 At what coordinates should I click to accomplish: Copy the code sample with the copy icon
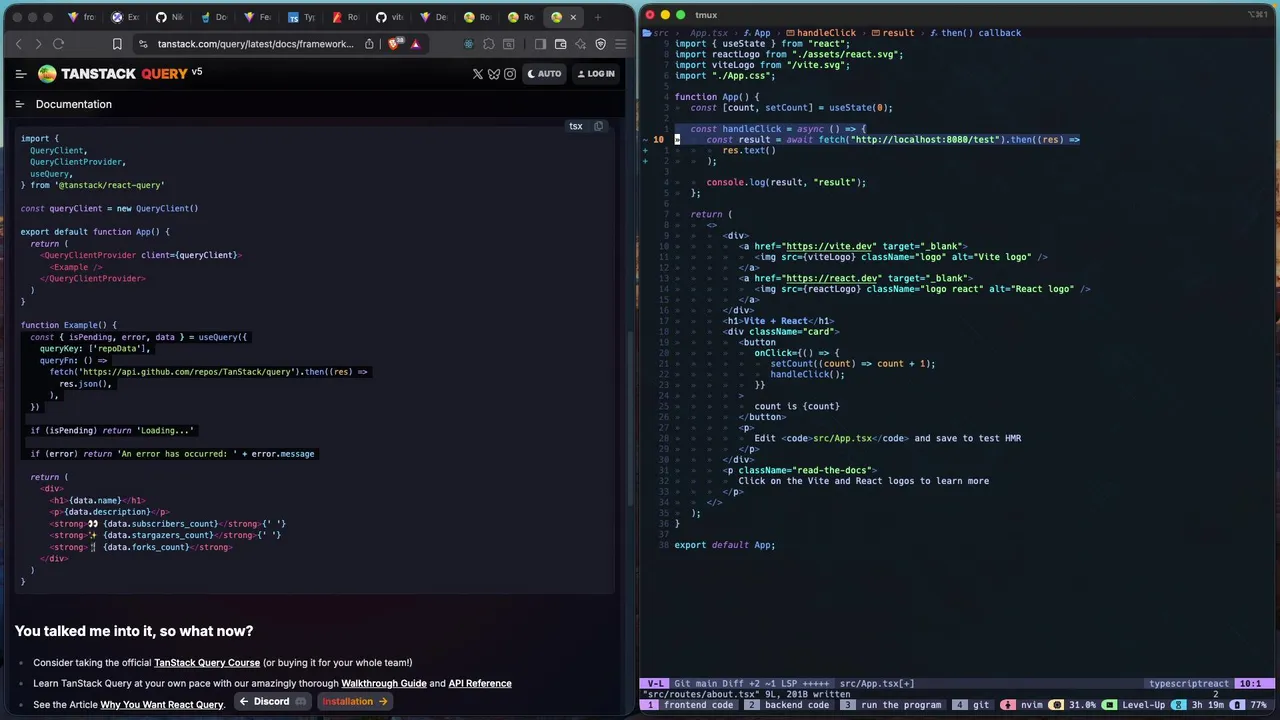tap(598, 126)
